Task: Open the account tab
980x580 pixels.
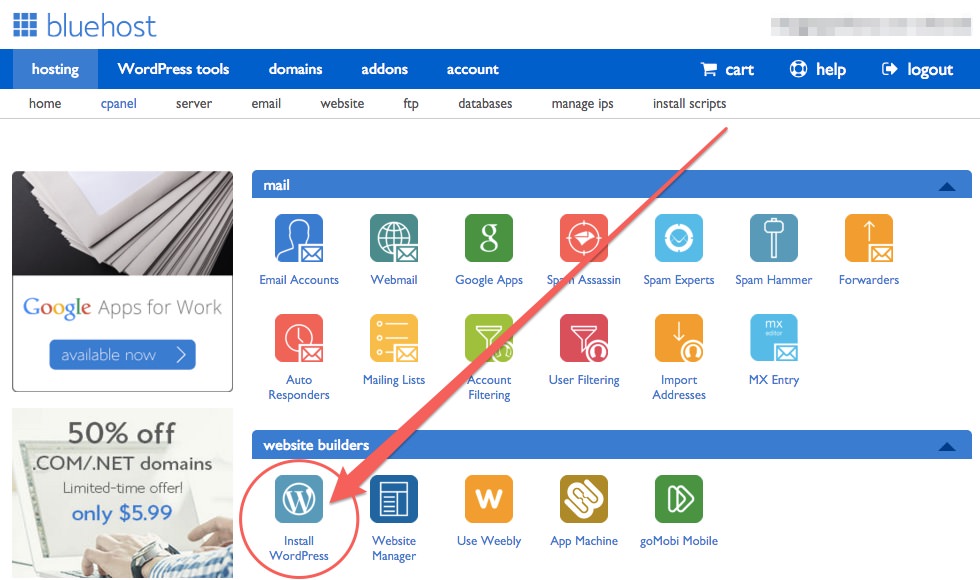Action: click(x=472, y=69)
